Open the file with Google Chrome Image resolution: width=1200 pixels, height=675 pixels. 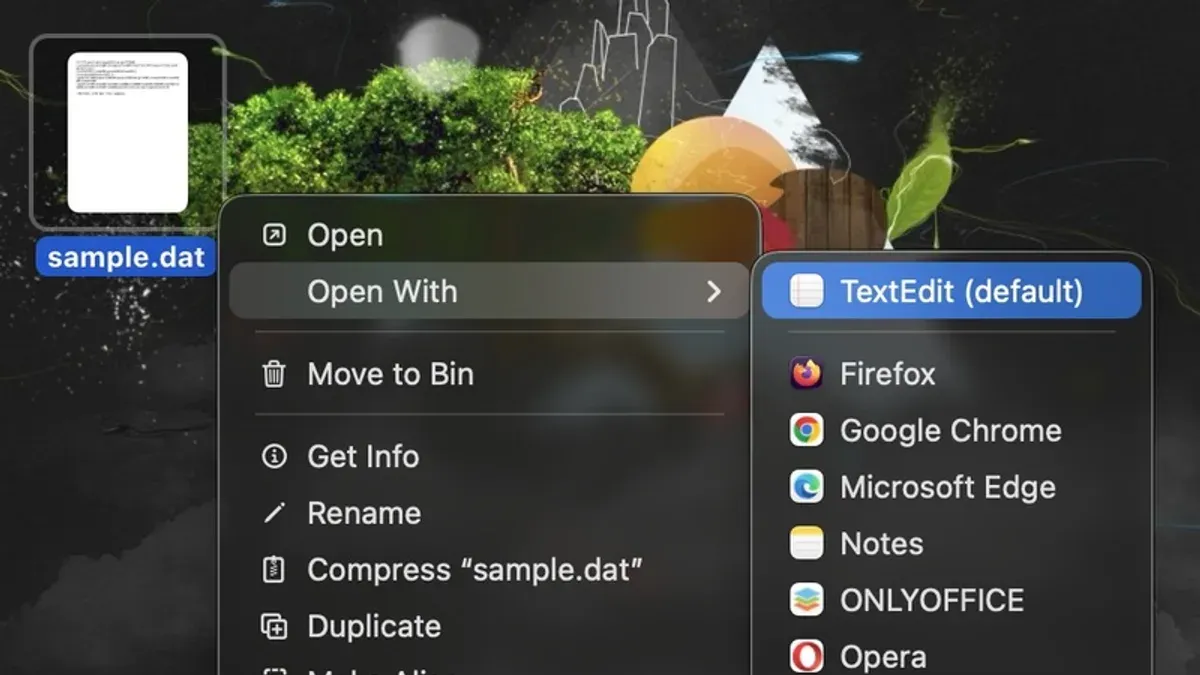[951, 431]
